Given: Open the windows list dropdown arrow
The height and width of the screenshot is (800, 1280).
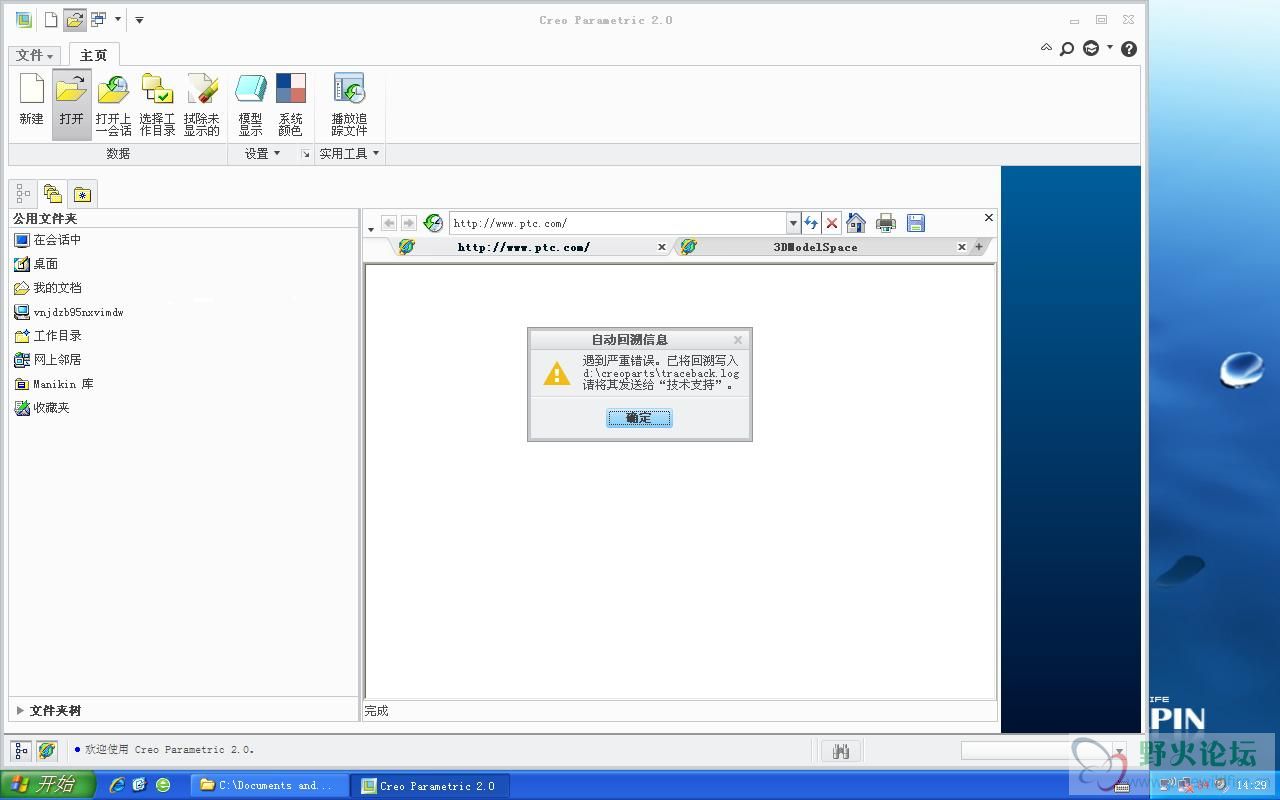Looking at the screenshot, I should [x=118, y=19].
